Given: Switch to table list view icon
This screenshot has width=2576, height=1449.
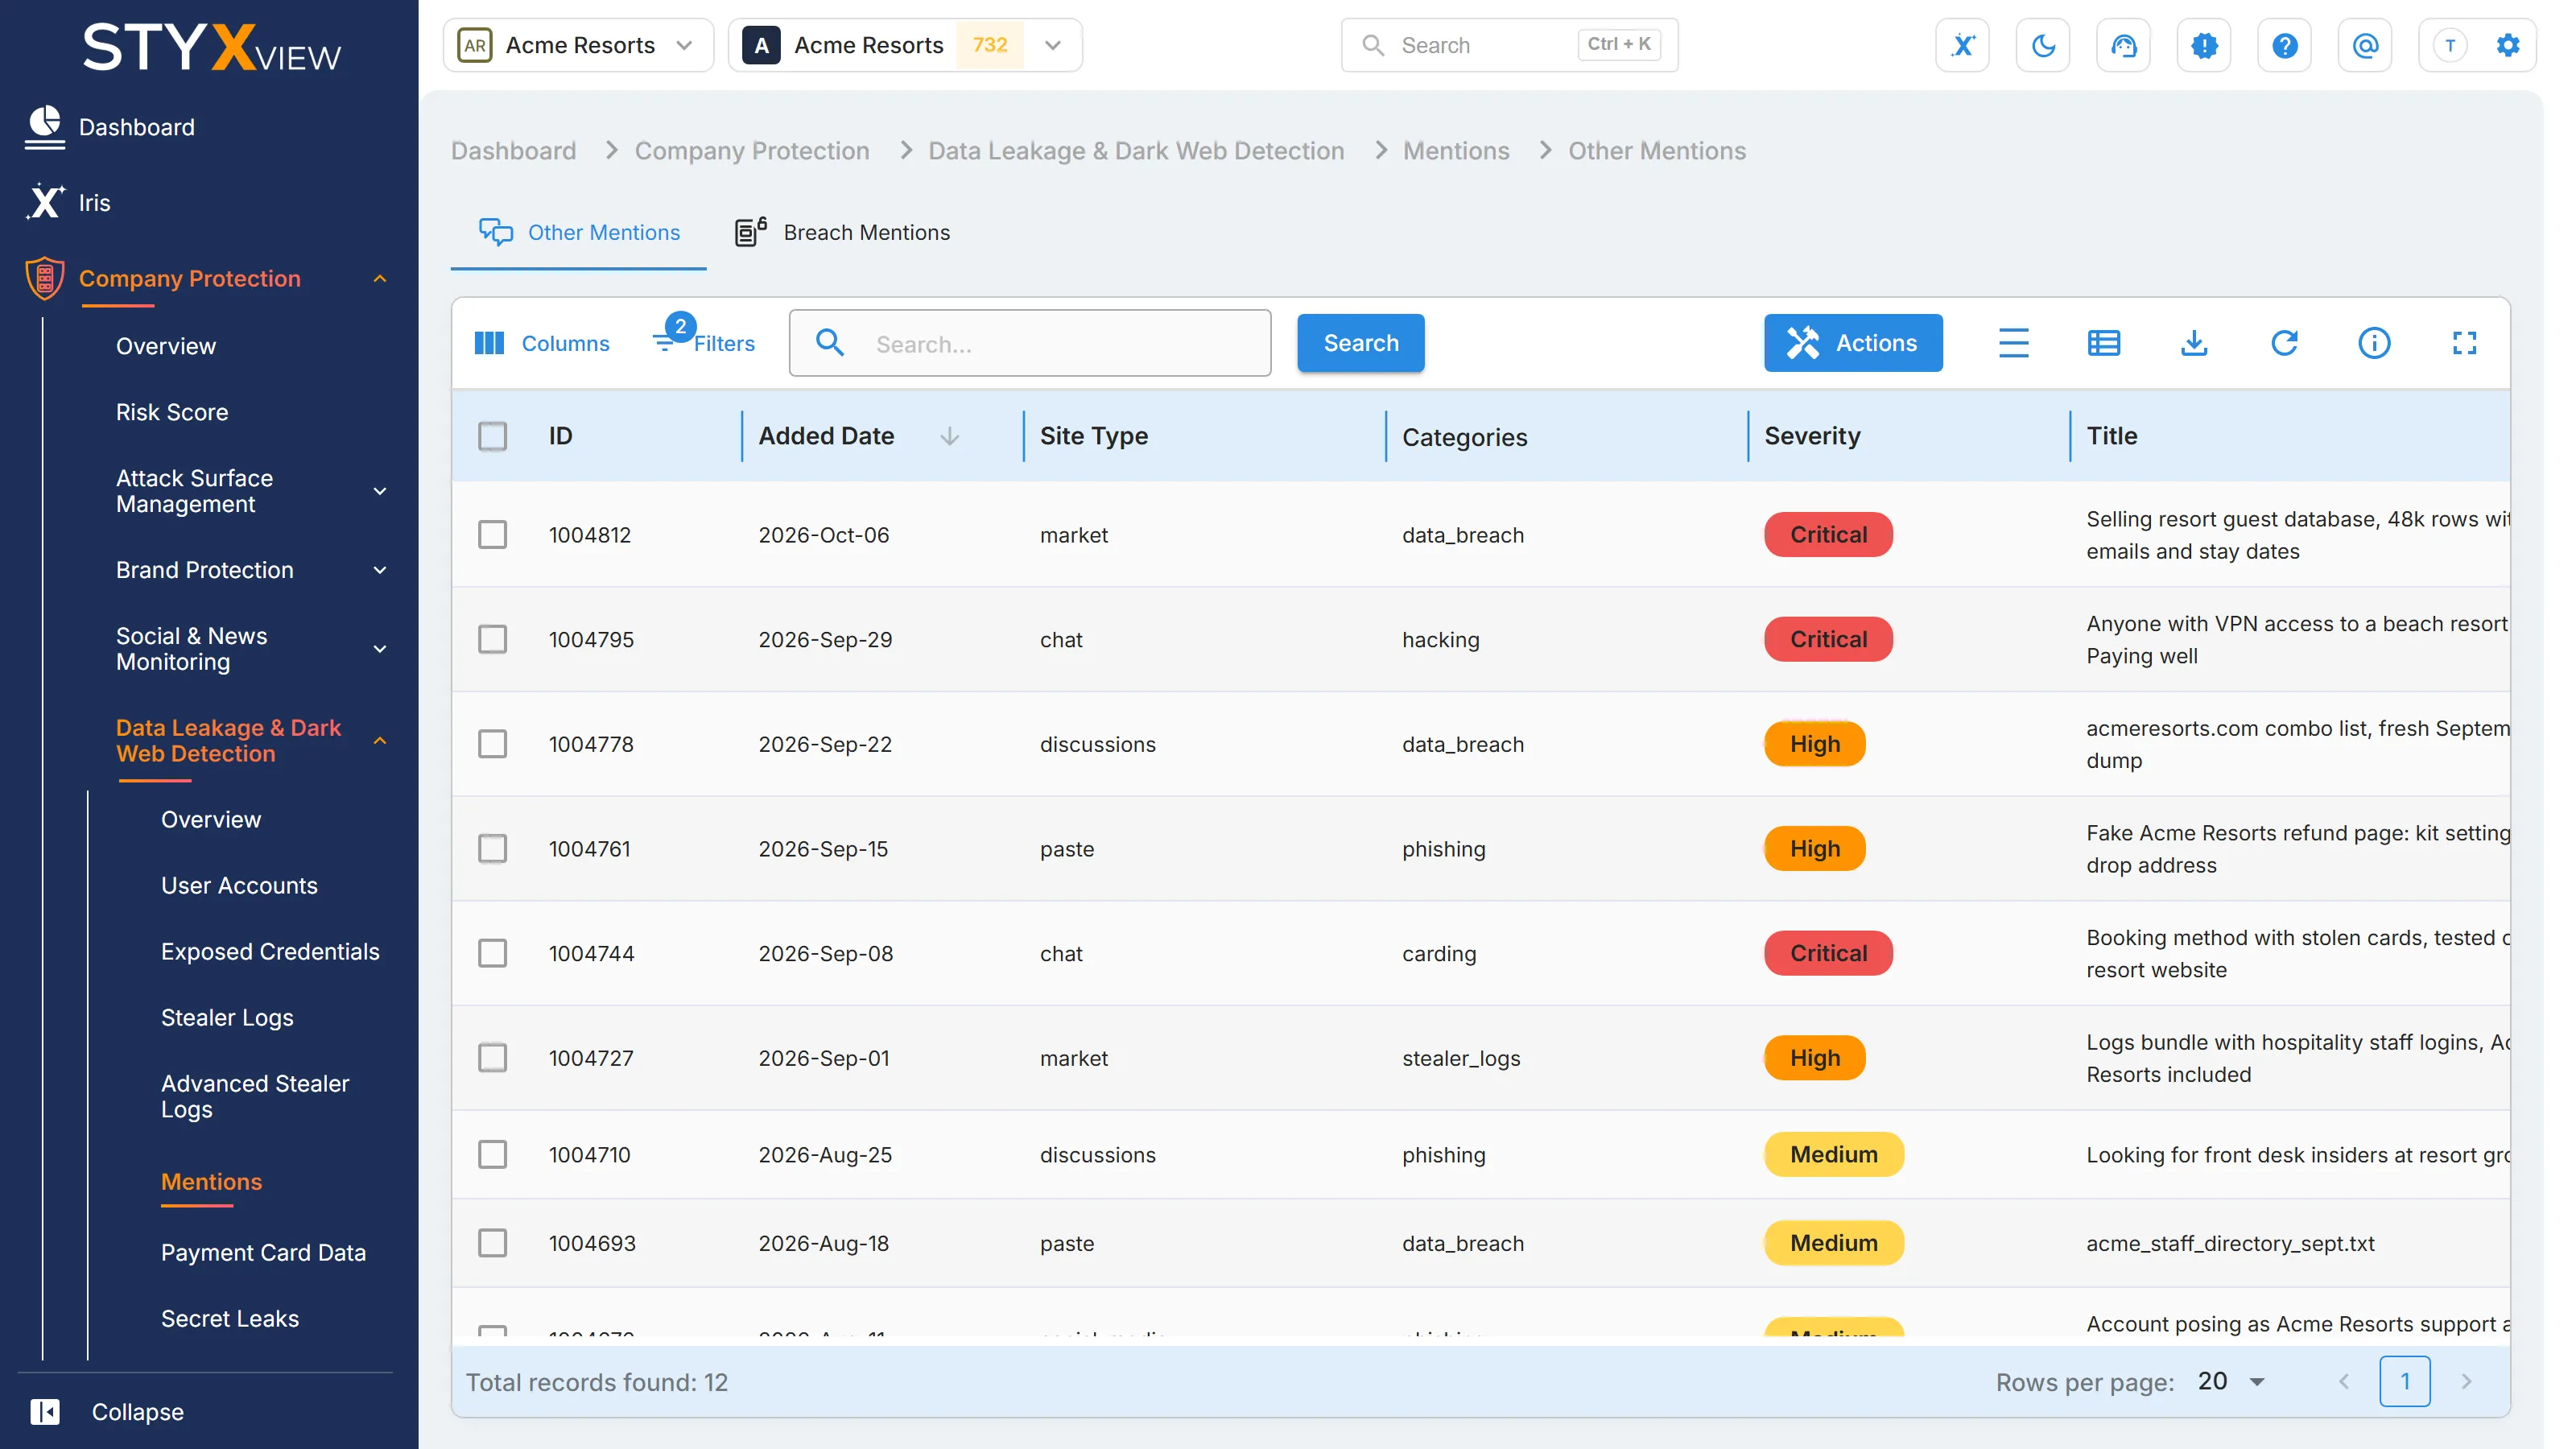Looking at the screenshot, I should [x=2104, y=343].
